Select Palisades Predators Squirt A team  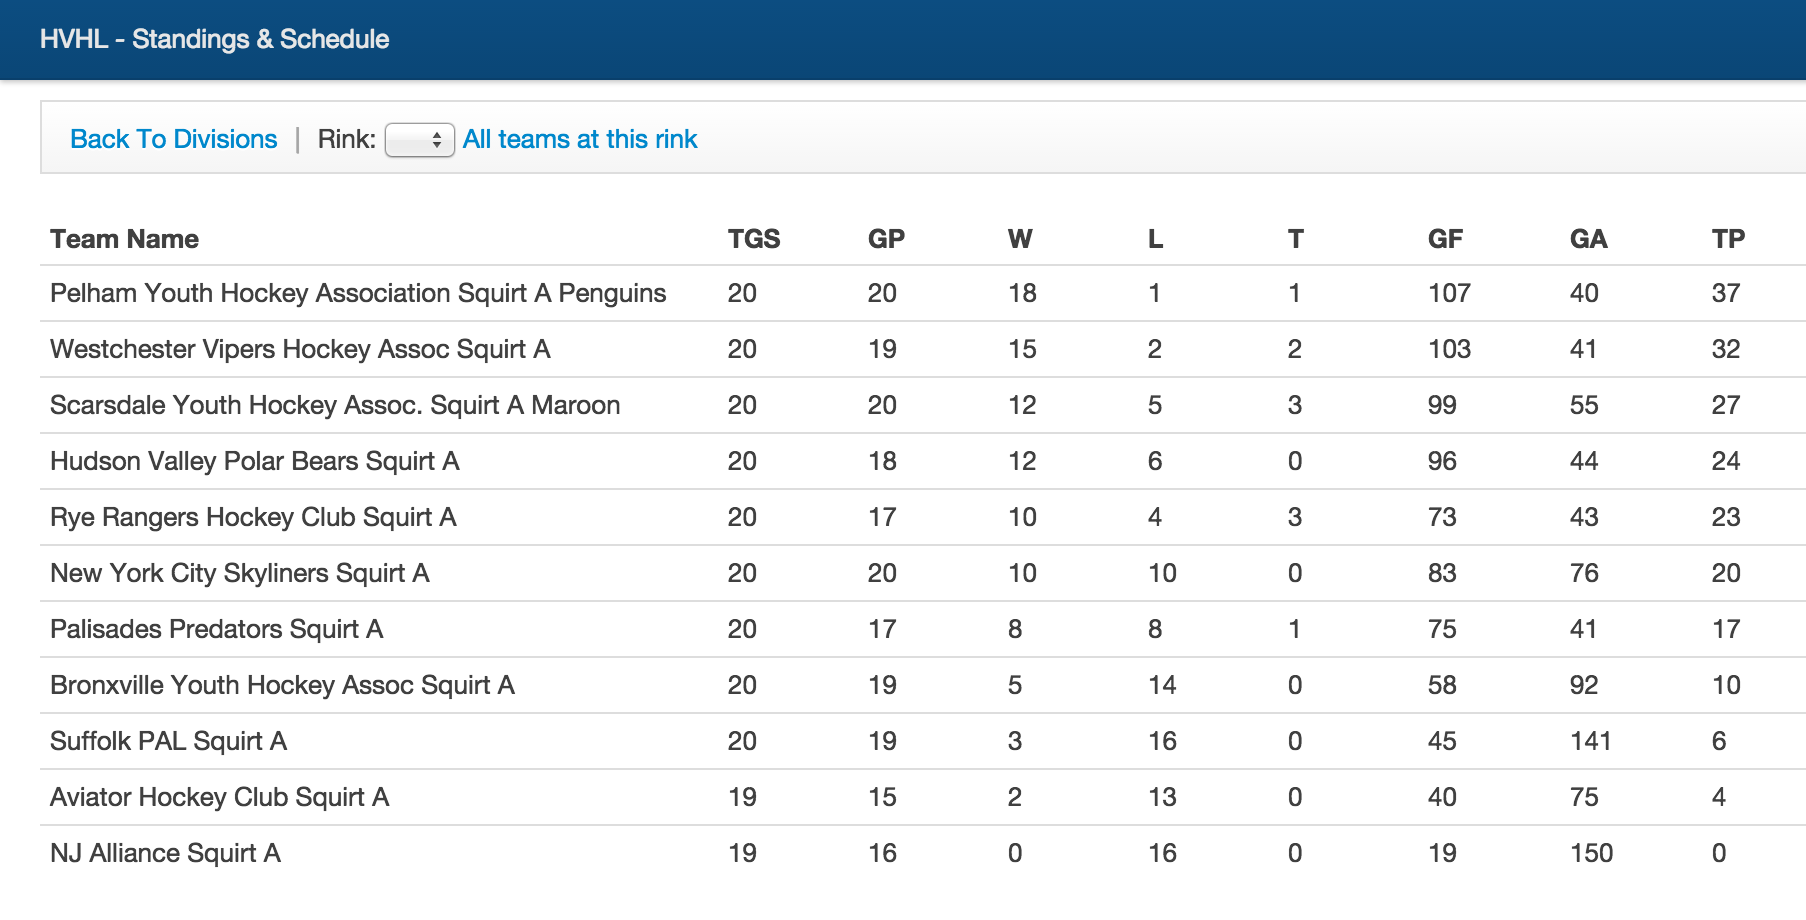coord(217,629)
